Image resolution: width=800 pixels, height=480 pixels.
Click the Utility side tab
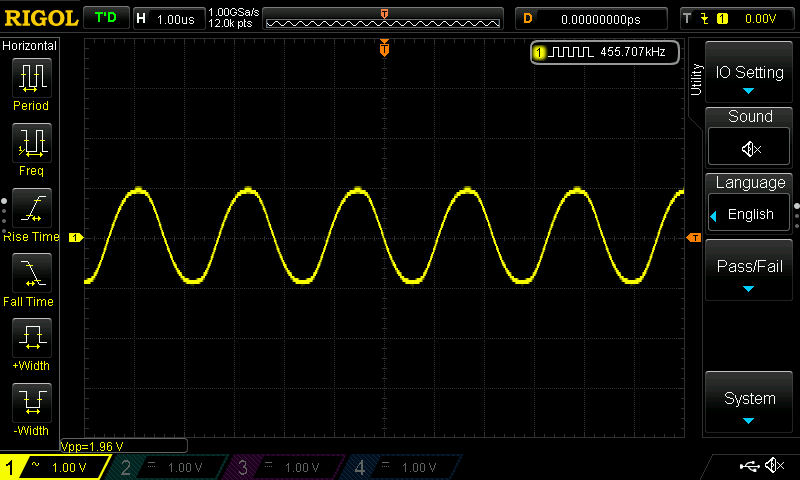pyautogui.click(x=696, y=80)
